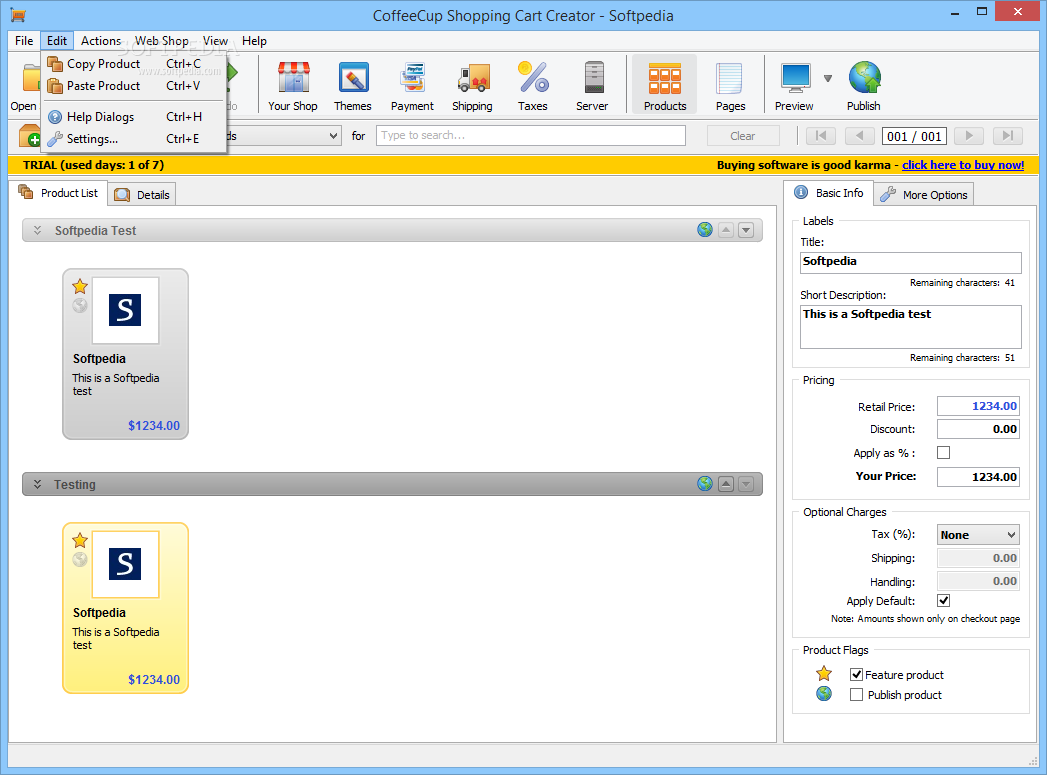The height and width of the screenshot is (775, 1047).
Task: Go to first product record
Action: click(821, 136)
